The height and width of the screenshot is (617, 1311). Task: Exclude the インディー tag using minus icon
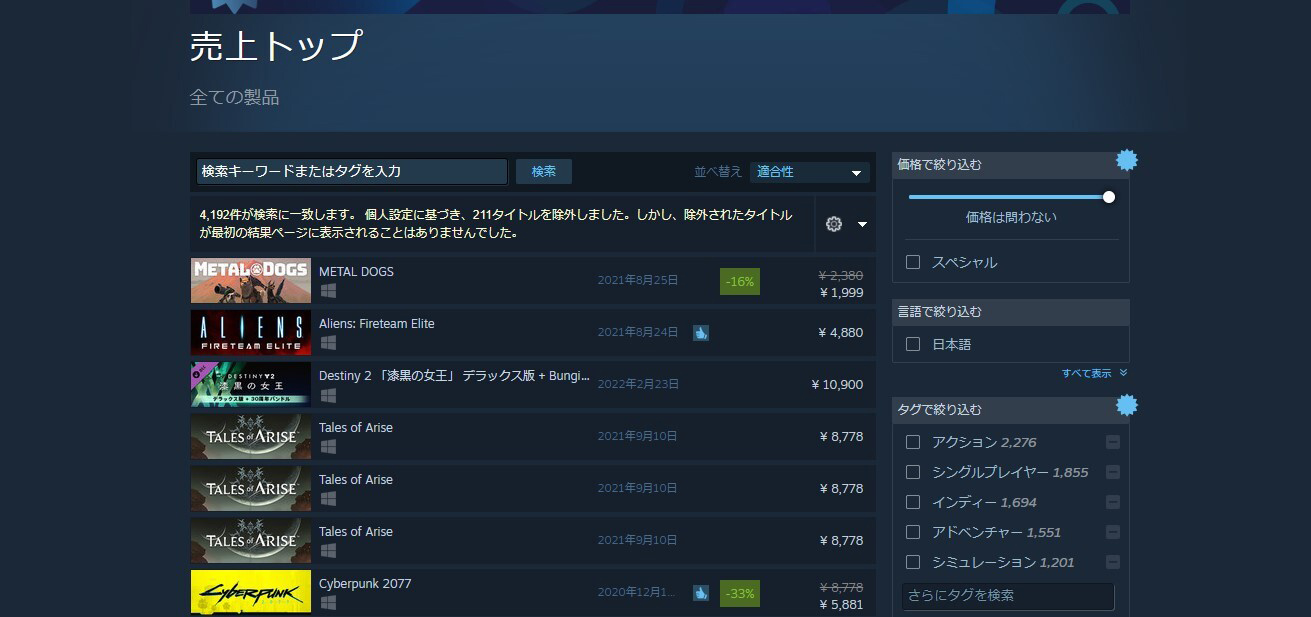pyautogui.click(x=1113, y=502)
